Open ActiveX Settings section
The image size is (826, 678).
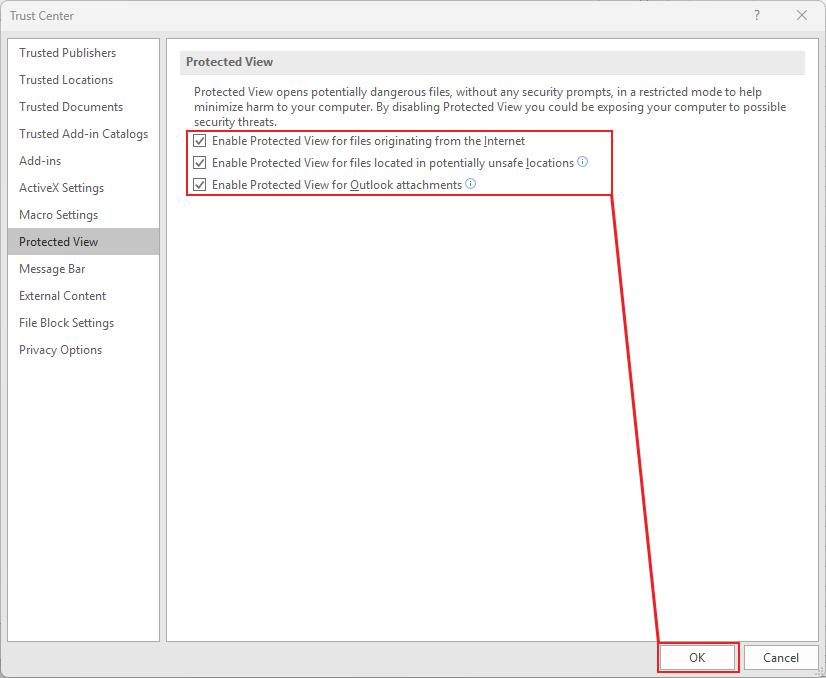[x=84, y=188]
